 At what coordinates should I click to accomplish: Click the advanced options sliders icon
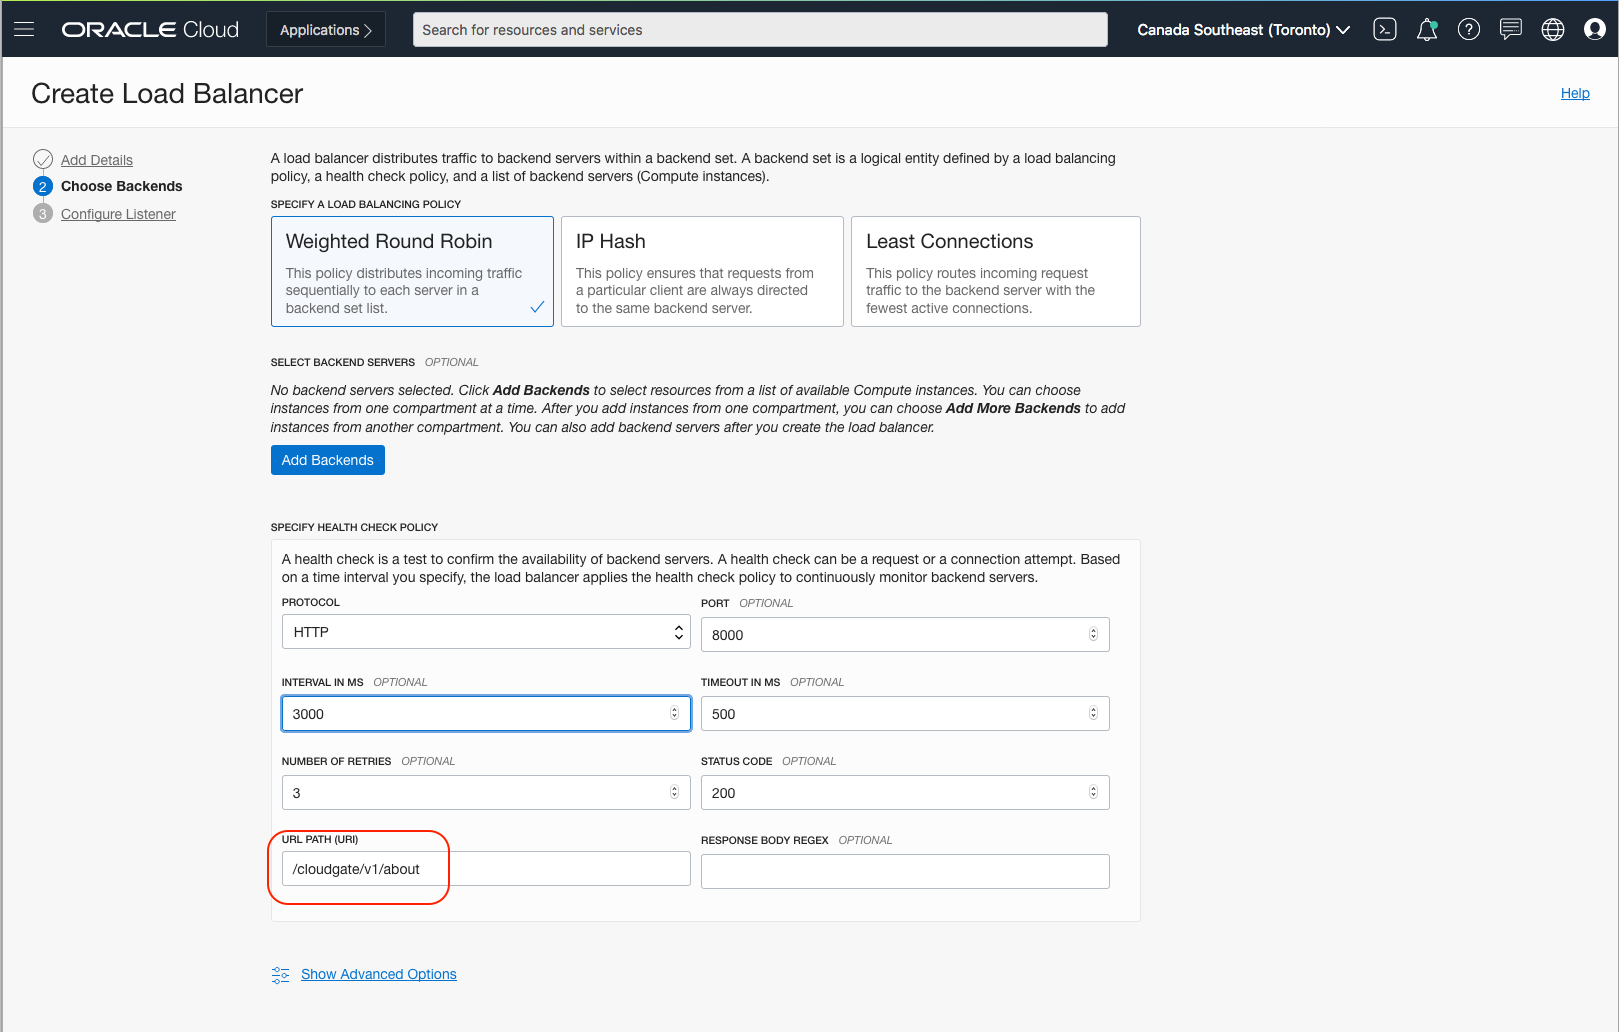tap(280, 975)
